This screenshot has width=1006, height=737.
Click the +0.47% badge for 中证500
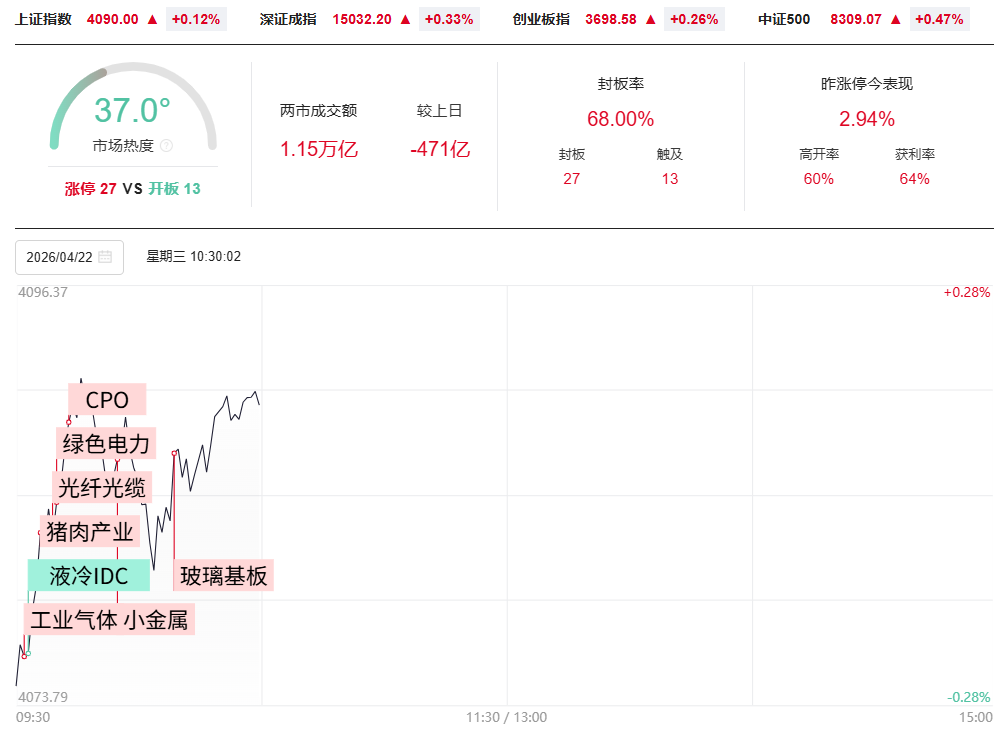click(x=939, y=19)
